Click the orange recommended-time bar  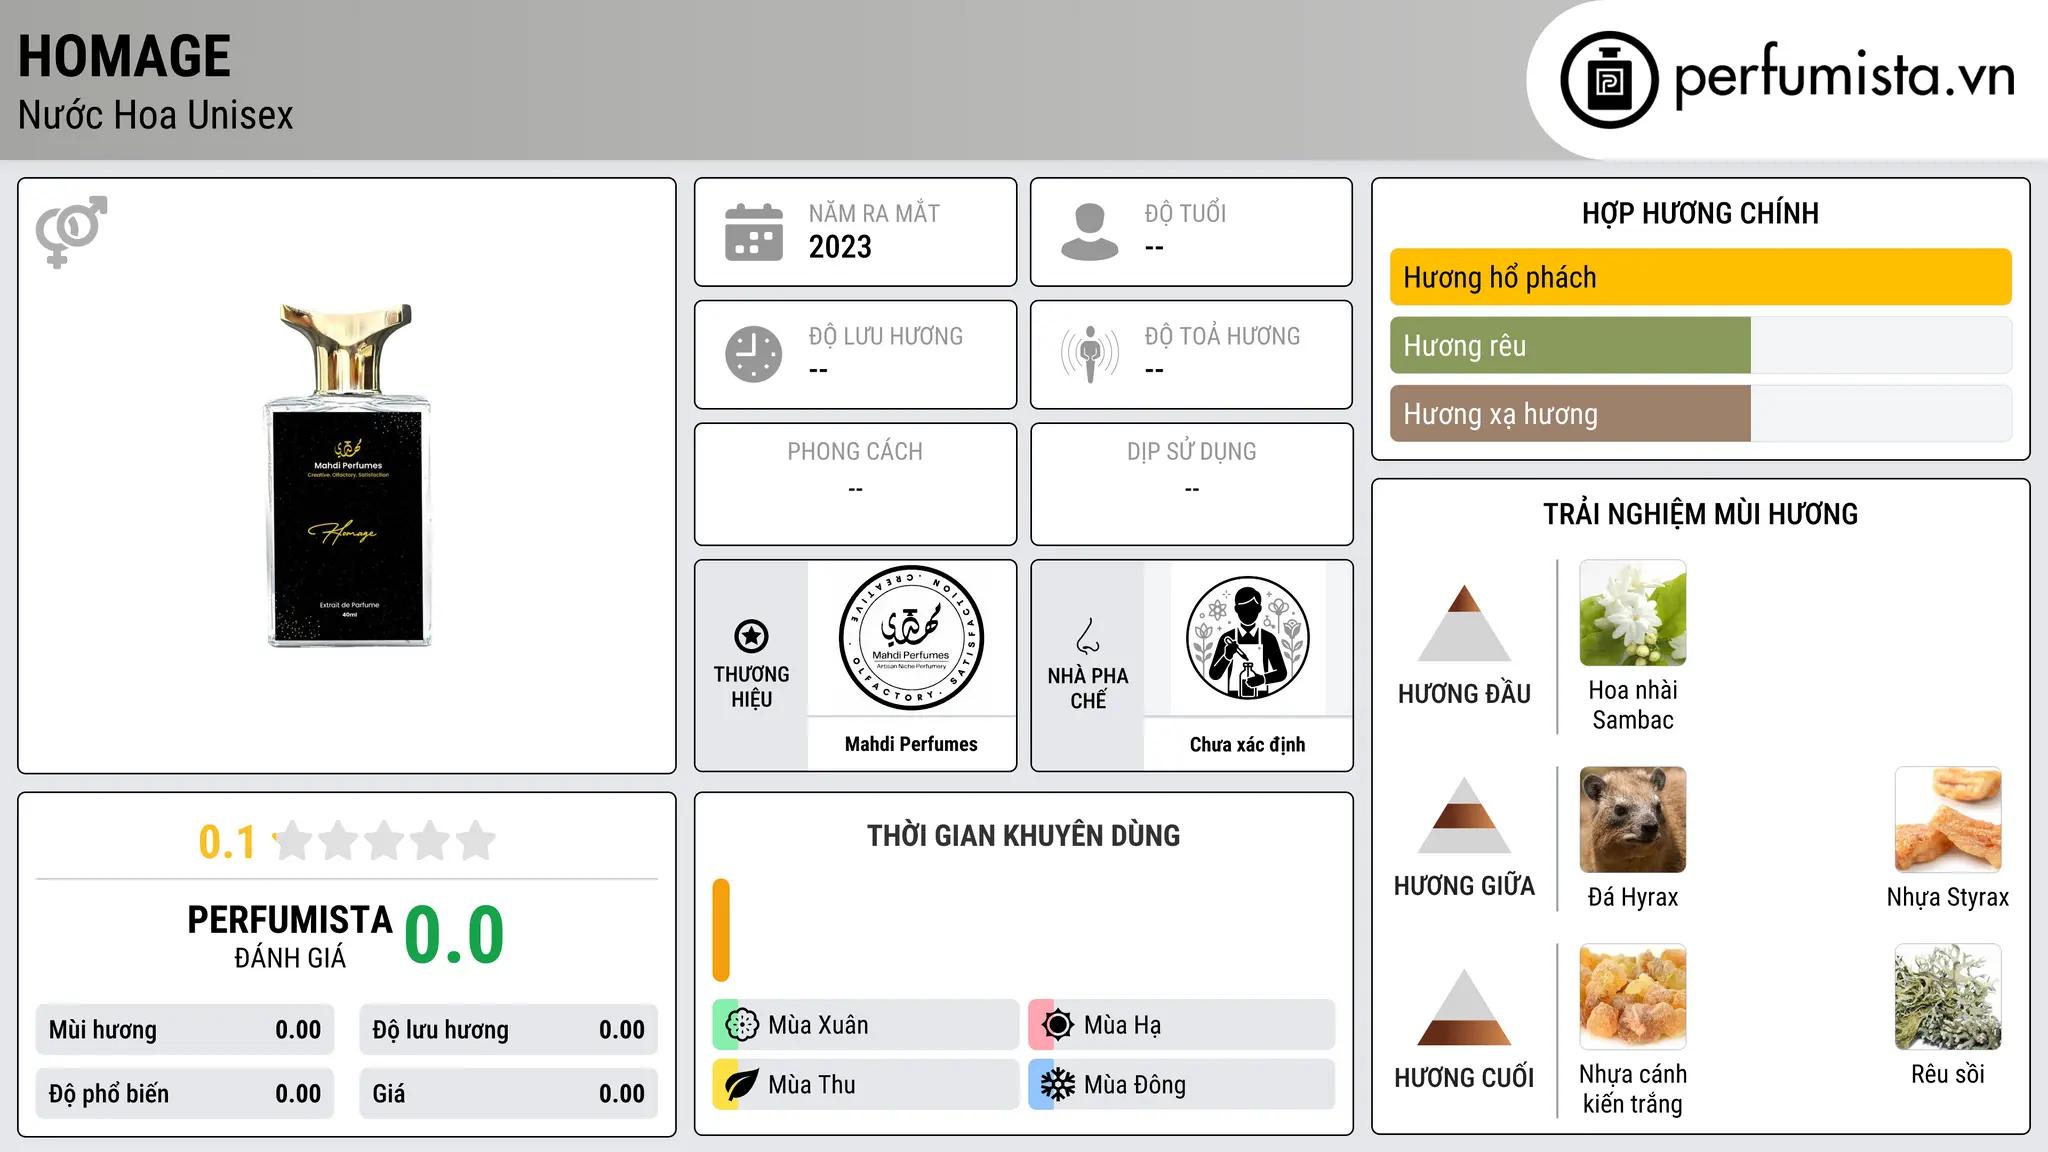tap(721, 930)
